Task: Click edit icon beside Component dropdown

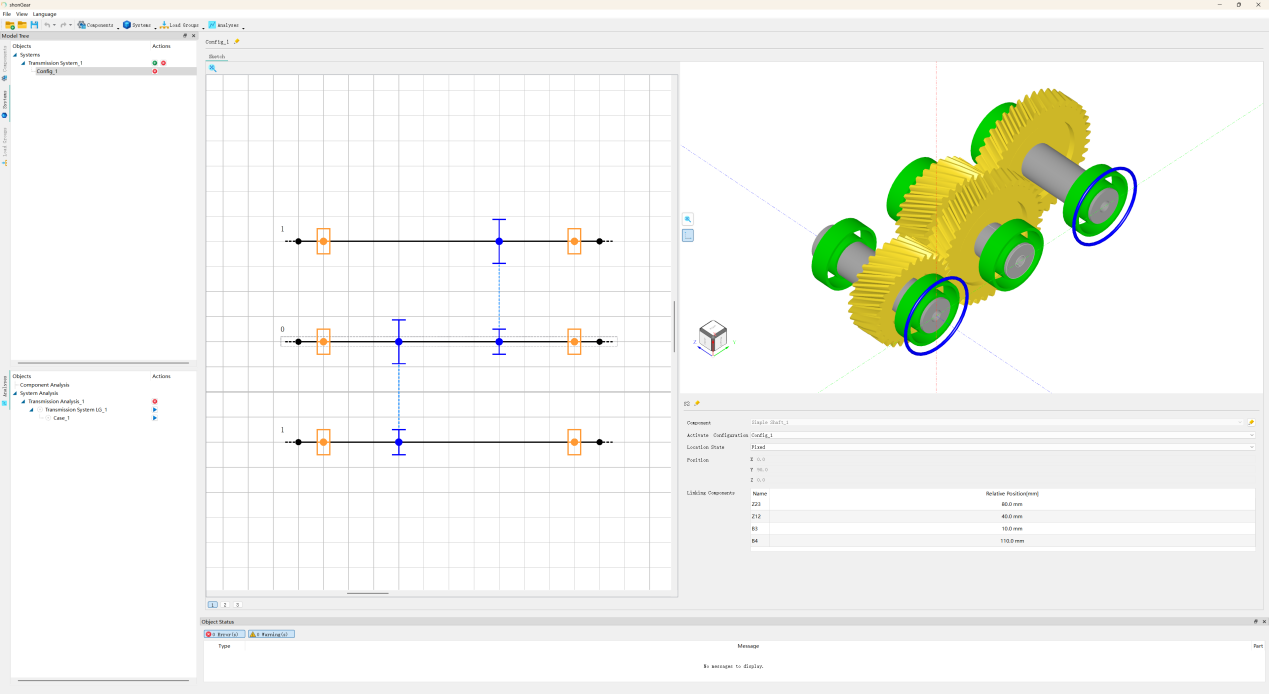Action: (x=1251, y=422)
